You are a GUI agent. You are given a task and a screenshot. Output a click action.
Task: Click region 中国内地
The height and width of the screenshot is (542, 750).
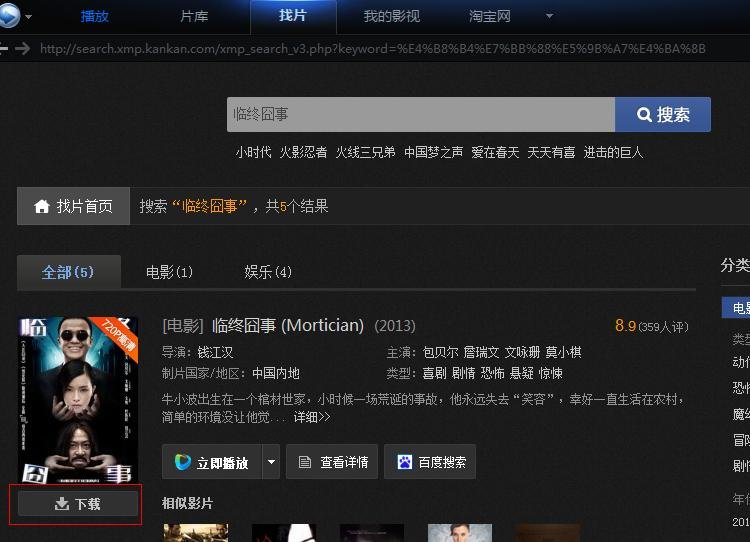[276, 373]
